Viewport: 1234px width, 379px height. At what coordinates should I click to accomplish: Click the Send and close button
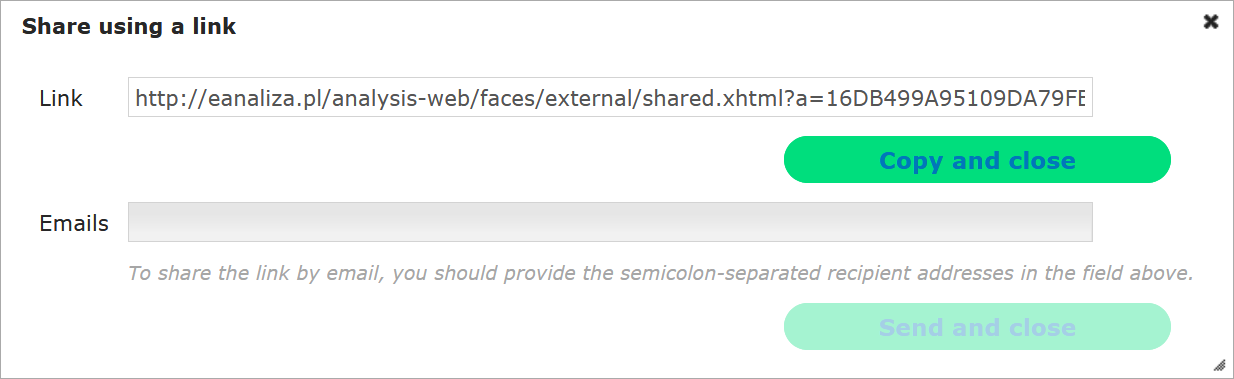977,327
